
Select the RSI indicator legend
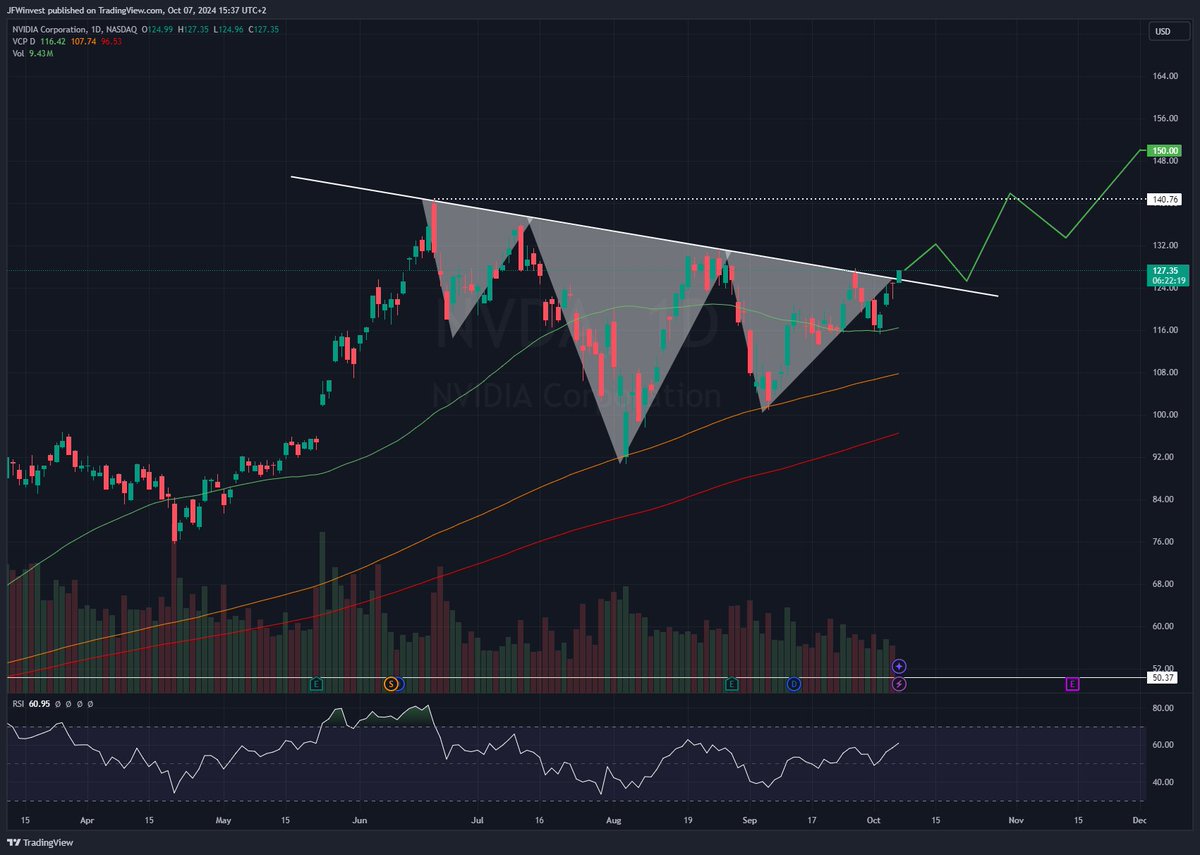[17, 704]
